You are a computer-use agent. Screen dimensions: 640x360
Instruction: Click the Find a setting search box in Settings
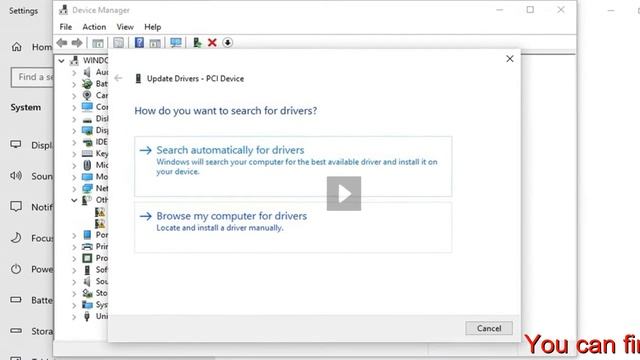tap(32, 77)
